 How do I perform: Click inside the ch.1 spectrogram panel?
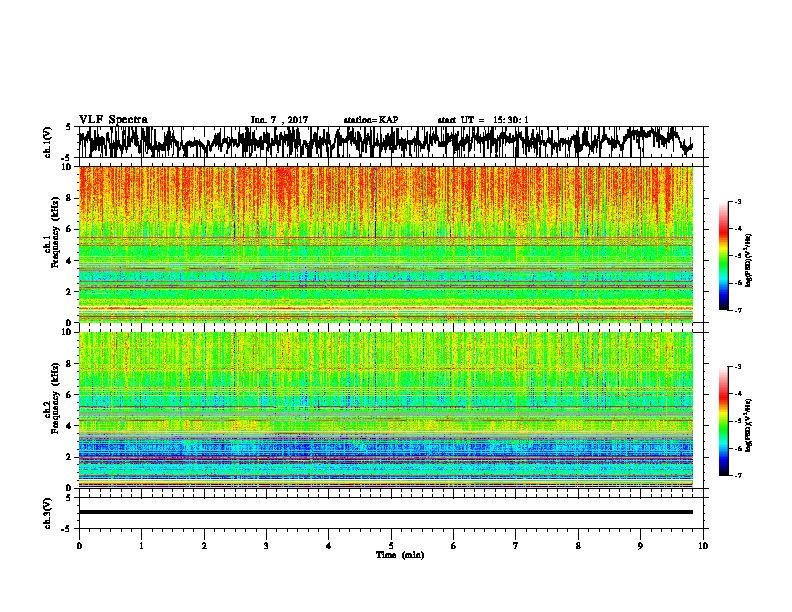[385, 244]
